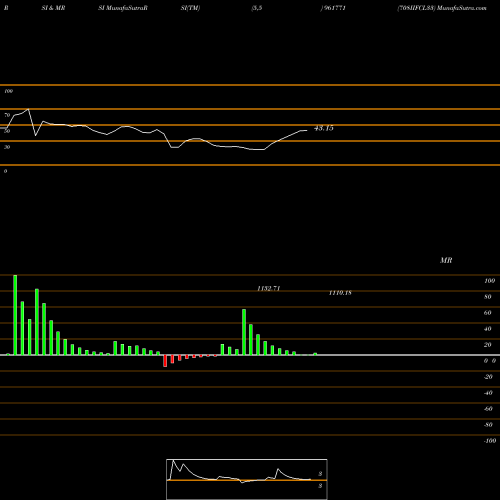Click the mini overview chart at the bottom

point(247,479)
